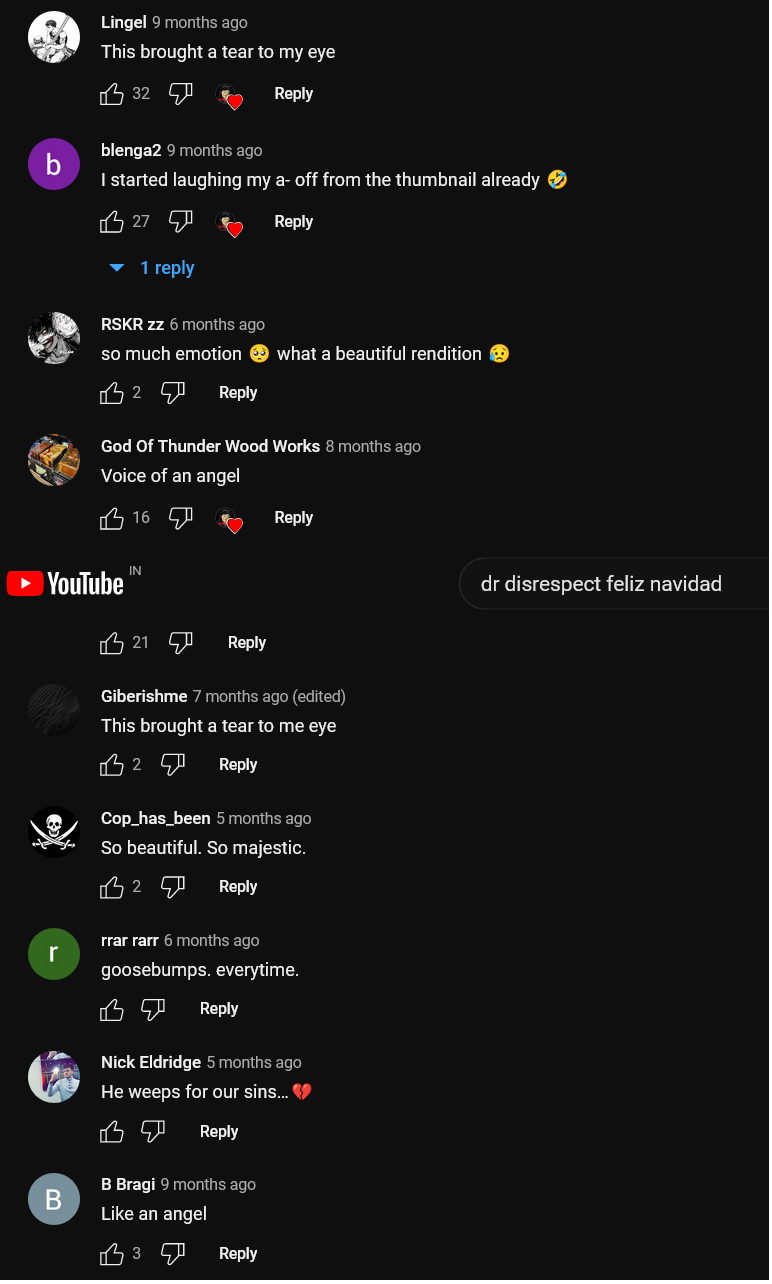This screenshot has height=1284, width=772.
Task: Open RSKR zz's profile picture
Action: click(x=54, y=338)
